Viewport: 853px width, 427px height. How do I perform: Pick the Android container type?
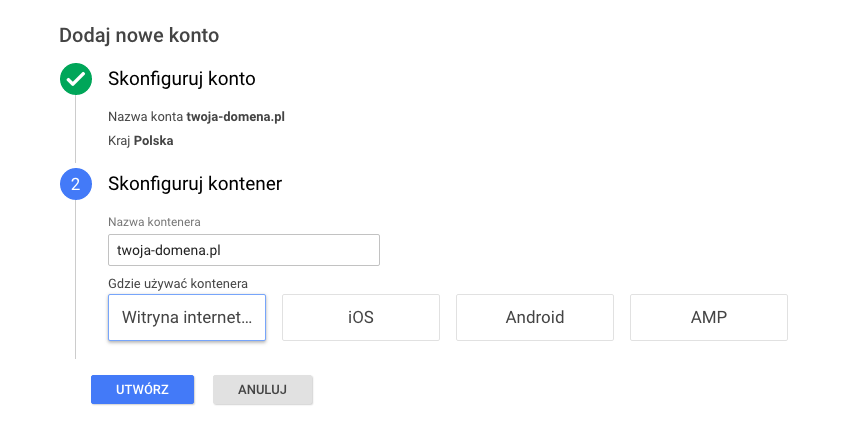pos(535,318)
